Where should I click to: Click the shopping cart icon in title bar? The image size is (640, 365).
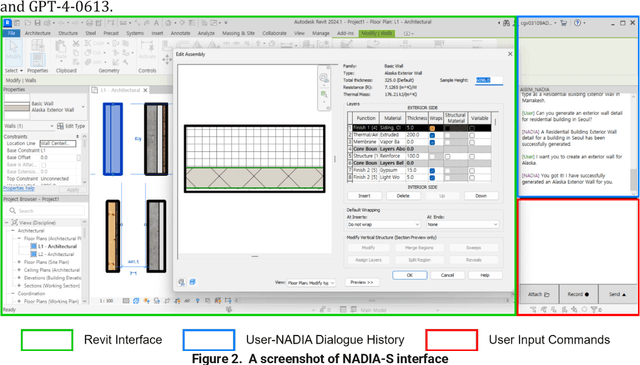pos(564,23)
